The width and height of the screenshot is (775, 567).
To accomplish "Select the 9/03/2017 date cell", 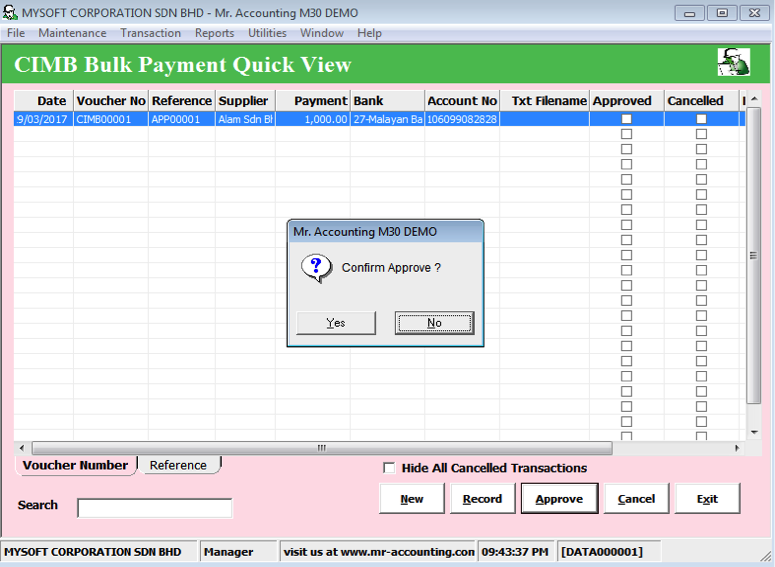I will click(43, 119).
